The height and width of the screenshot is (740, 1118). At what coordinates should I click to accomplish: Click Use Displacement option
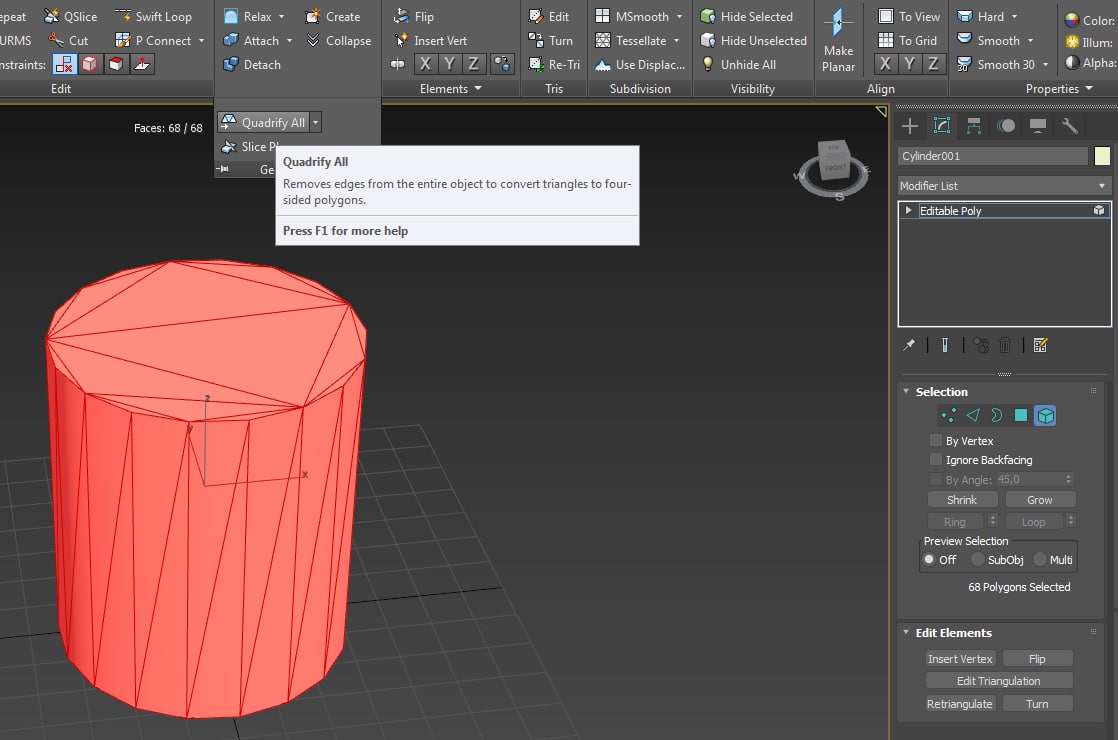pyautogui.click(x=640, y=65)
